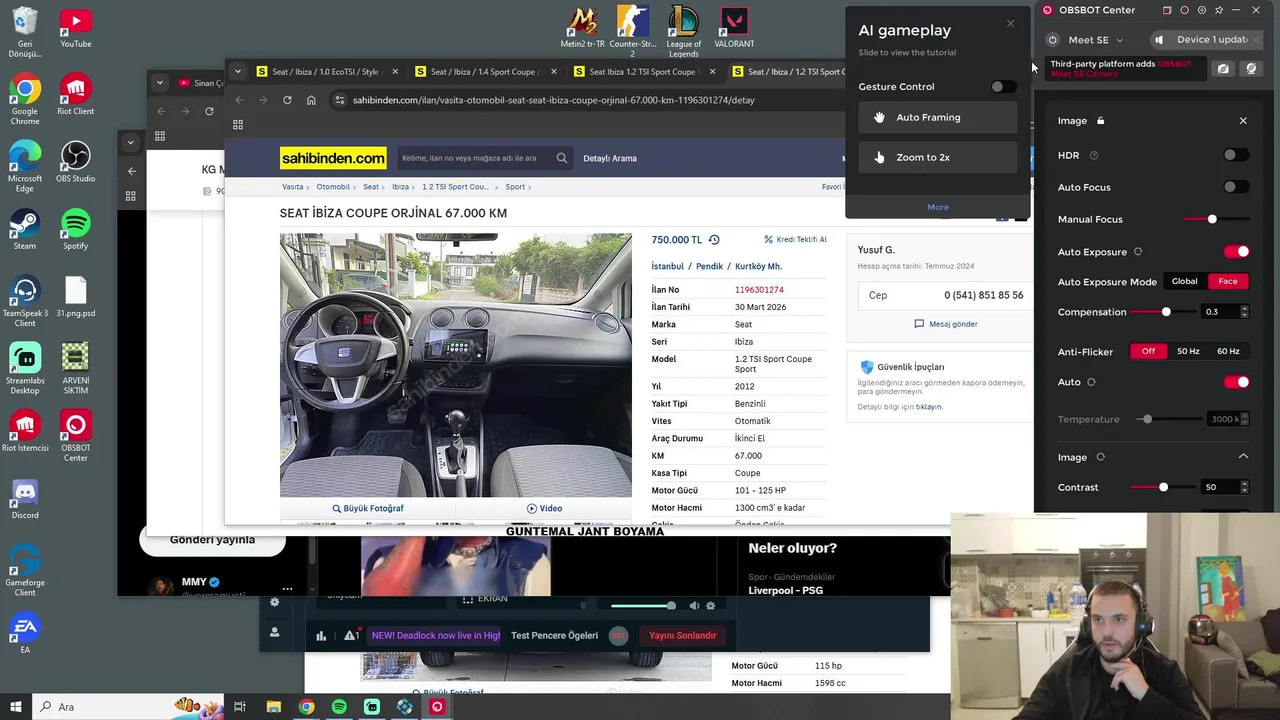The width and height of the screenshot is (1280, 720).
Task: Open File Explorer from the taskbar
Action: (274, 707)
